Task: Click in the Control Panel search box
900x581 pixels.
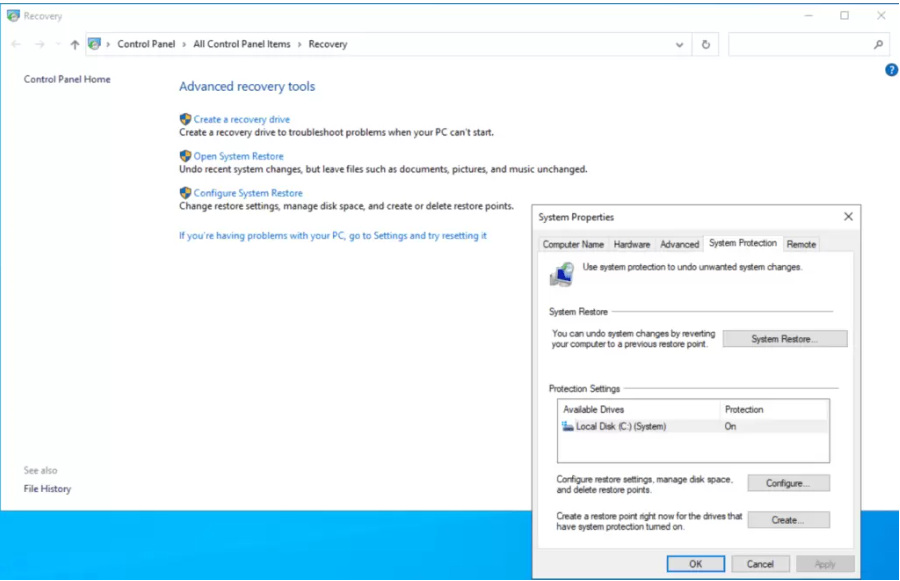Action: pos(800,45)
